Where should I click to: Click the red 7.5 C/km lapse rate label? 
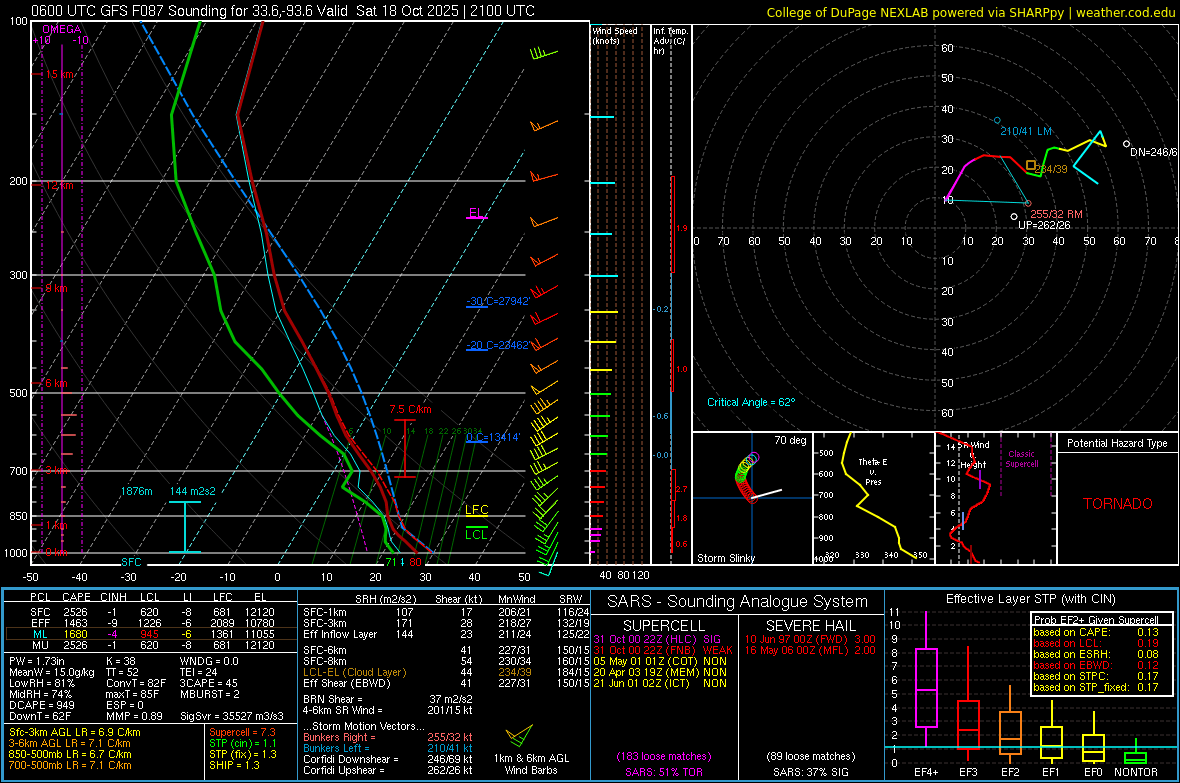tap(410, 410)
